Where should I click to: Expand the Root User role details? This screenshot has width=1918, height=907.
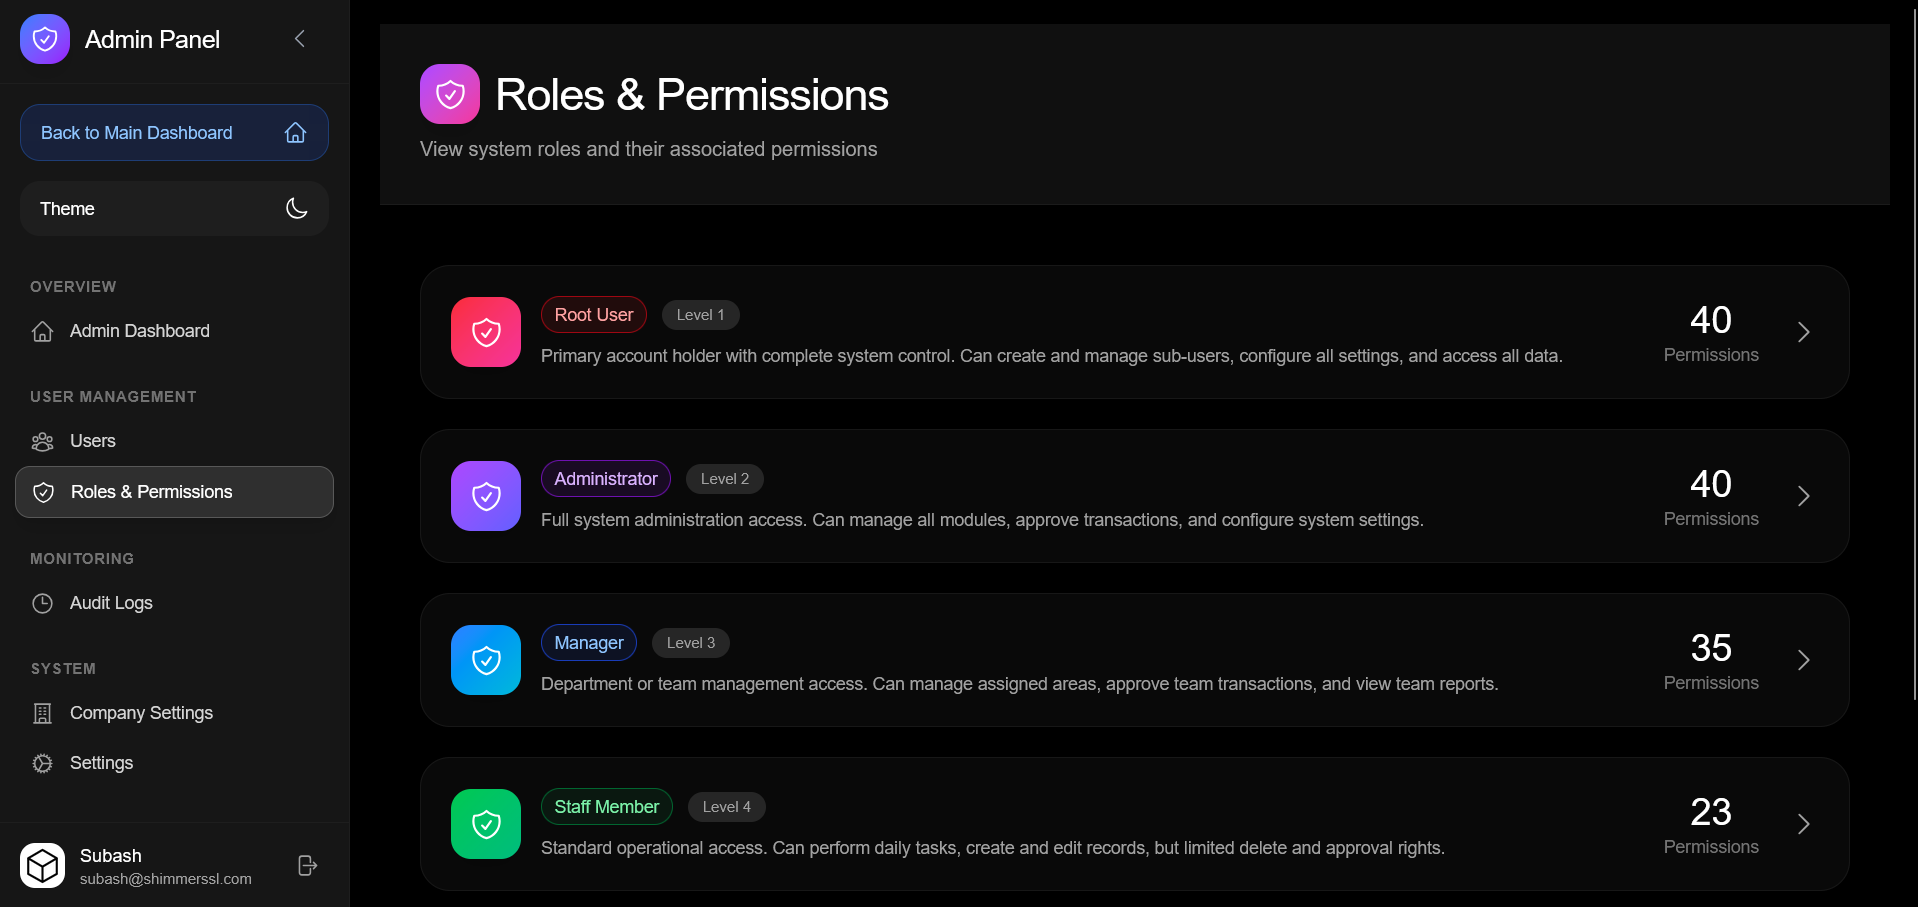pyautogui.click(x=1803, y=332)
